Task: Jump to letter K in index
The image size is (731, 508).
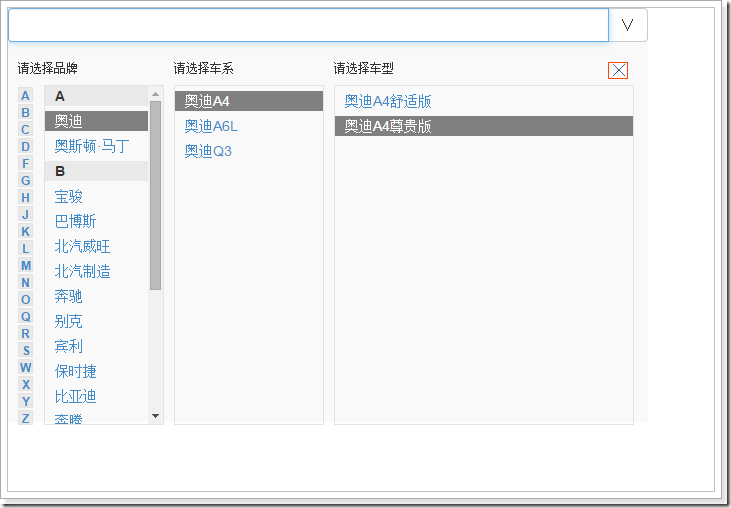Action: (26, 232)
